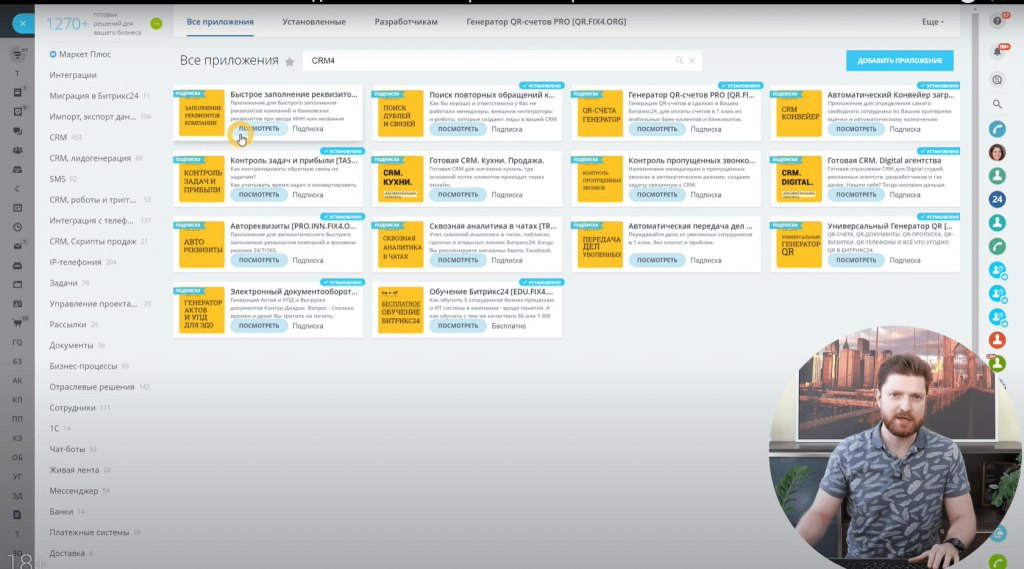Clear the CRM4 search text with the x icon
Viewport: 1024px width, 569px height.
(692, 61)
